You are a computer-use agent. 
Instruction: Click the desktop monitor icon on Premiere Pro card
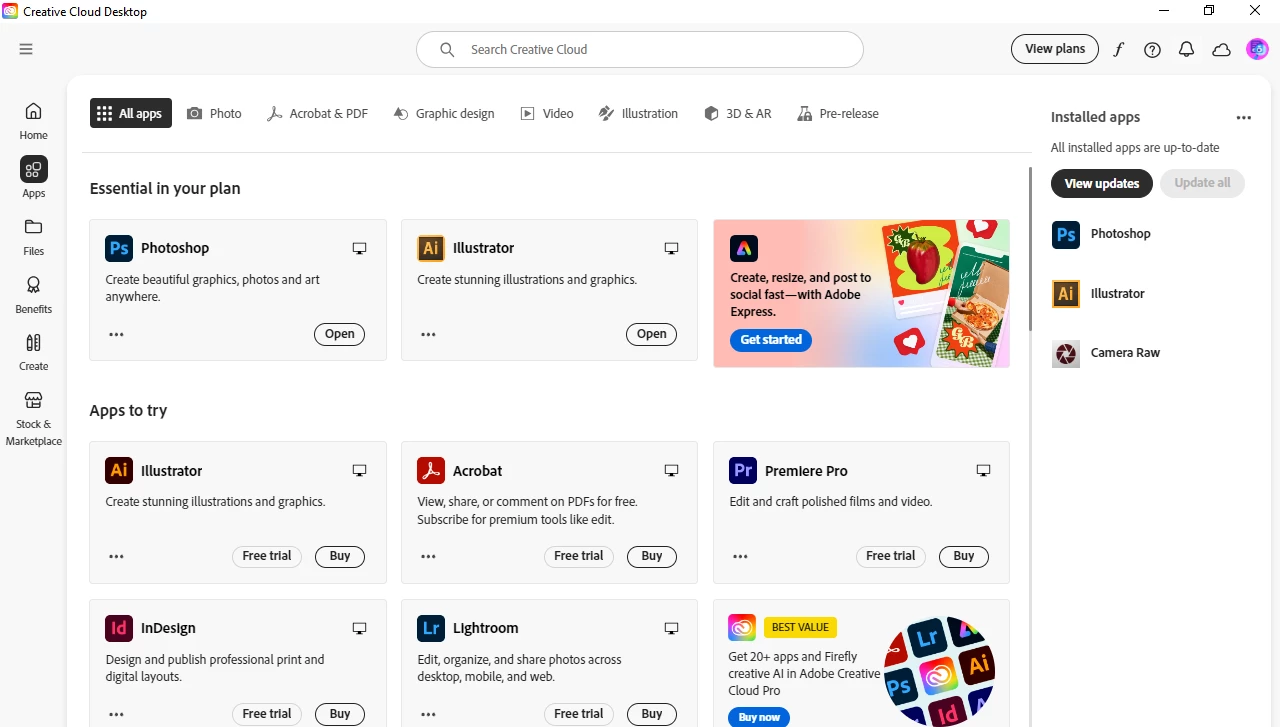click(983, 470)
